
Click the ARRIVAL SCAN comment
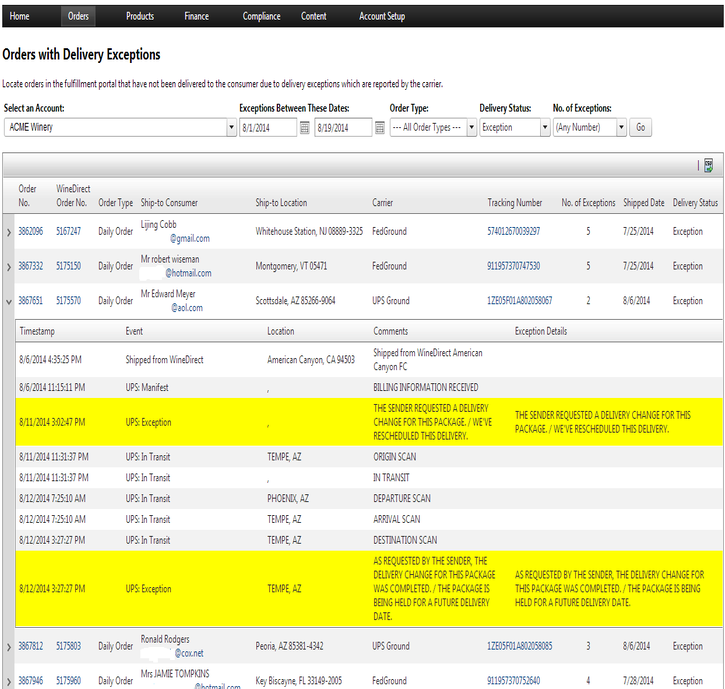pyautogui.click(x=397, y=519)
